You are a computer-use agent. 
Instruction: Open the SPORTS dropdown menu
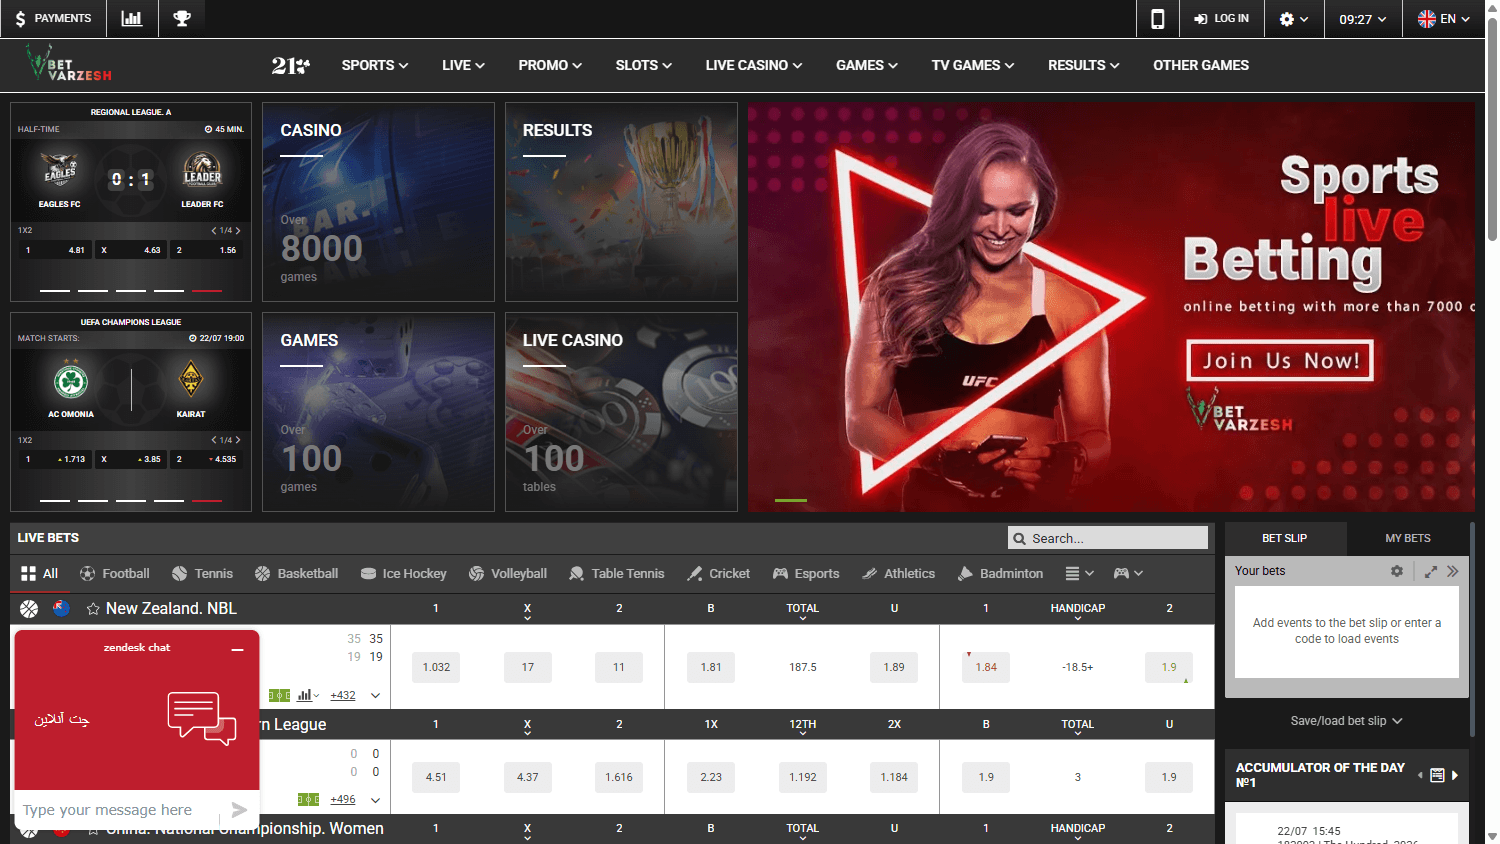(375, 65)
